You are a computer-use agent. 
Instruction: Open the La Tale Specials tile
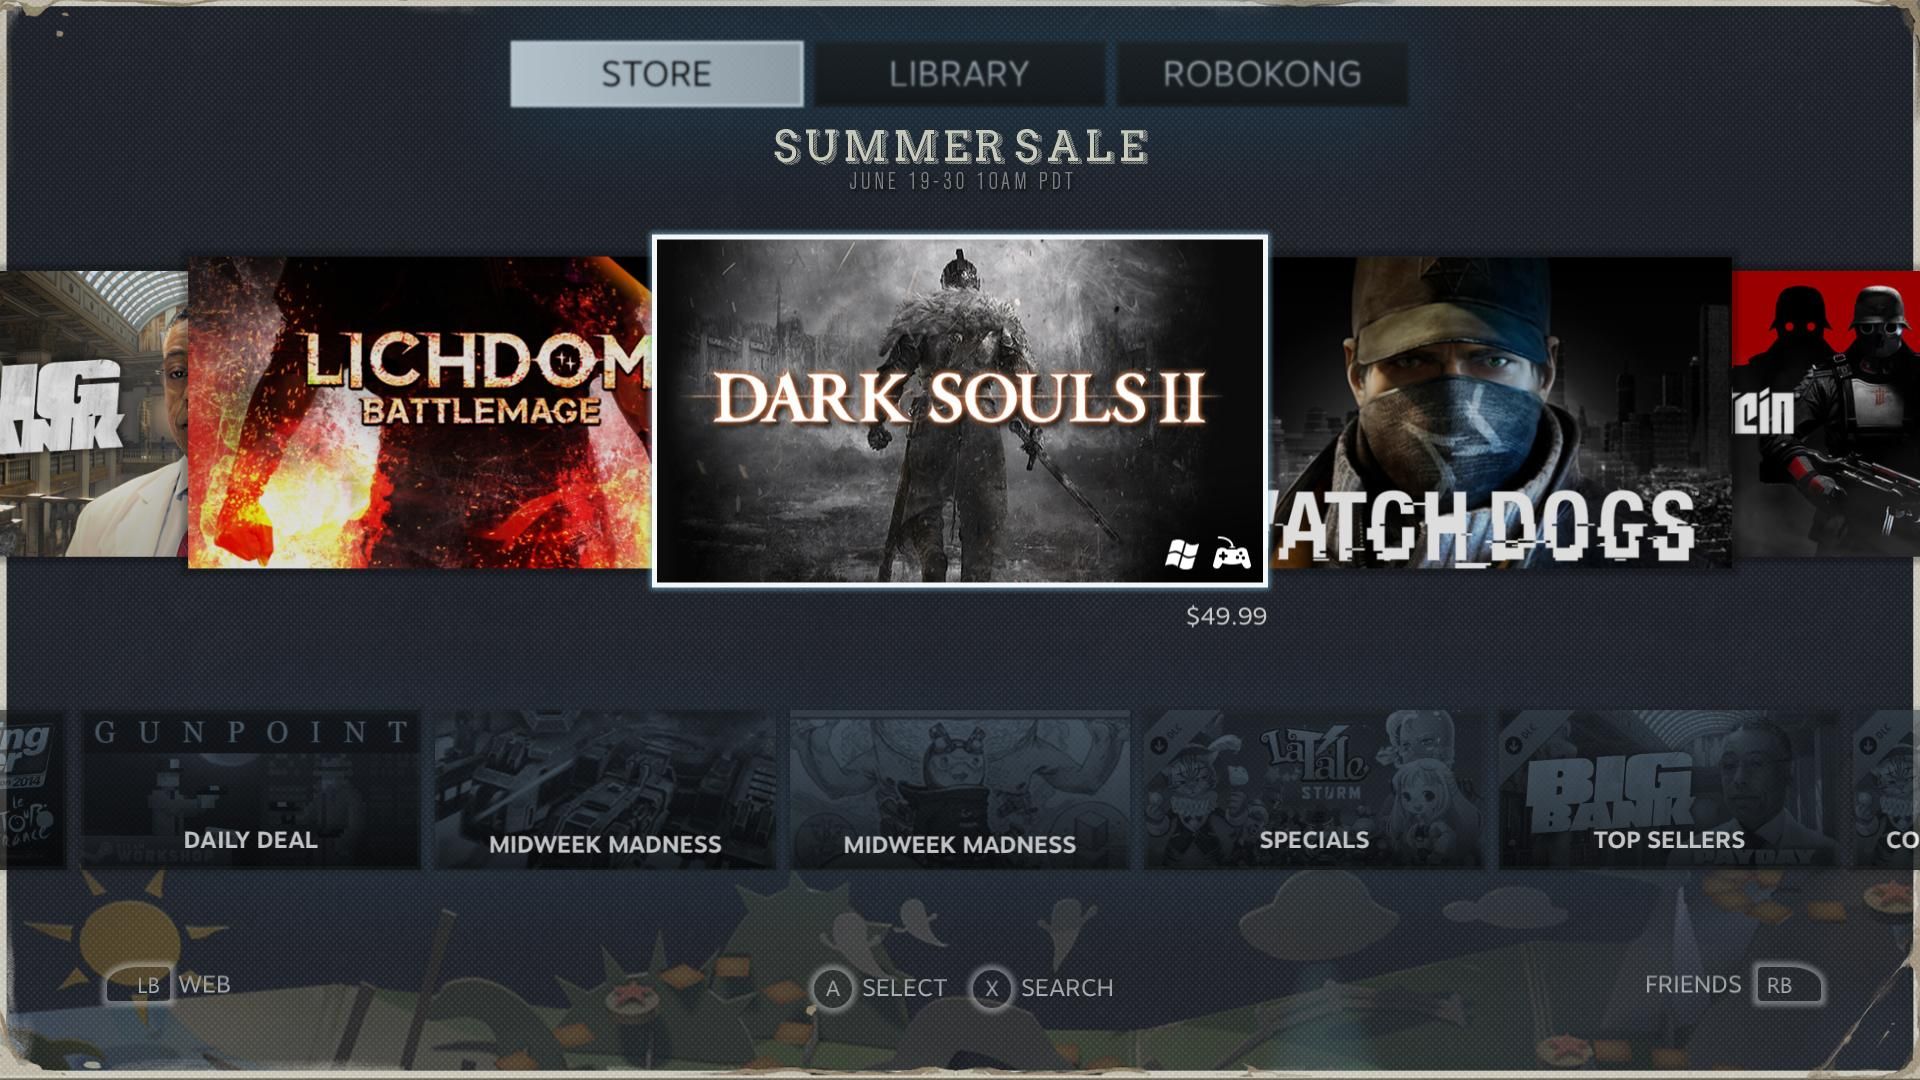pyautogui.click(x=1314, y=789)
